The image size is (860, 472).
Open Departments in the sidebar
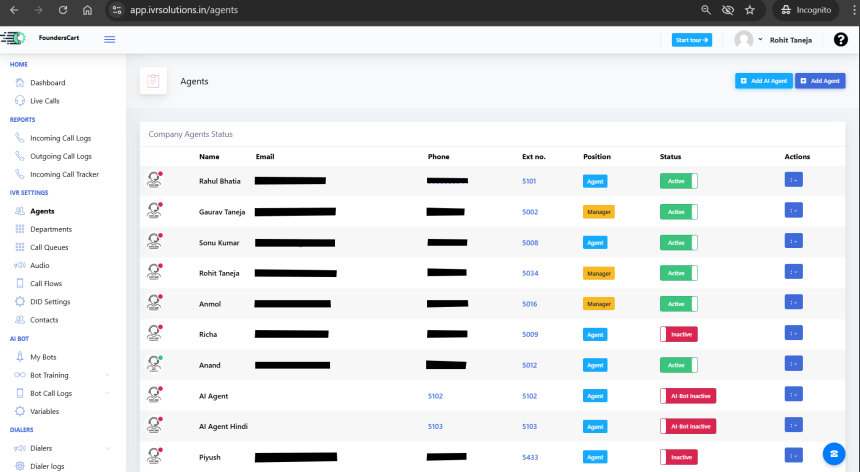(x=50, y=229)
